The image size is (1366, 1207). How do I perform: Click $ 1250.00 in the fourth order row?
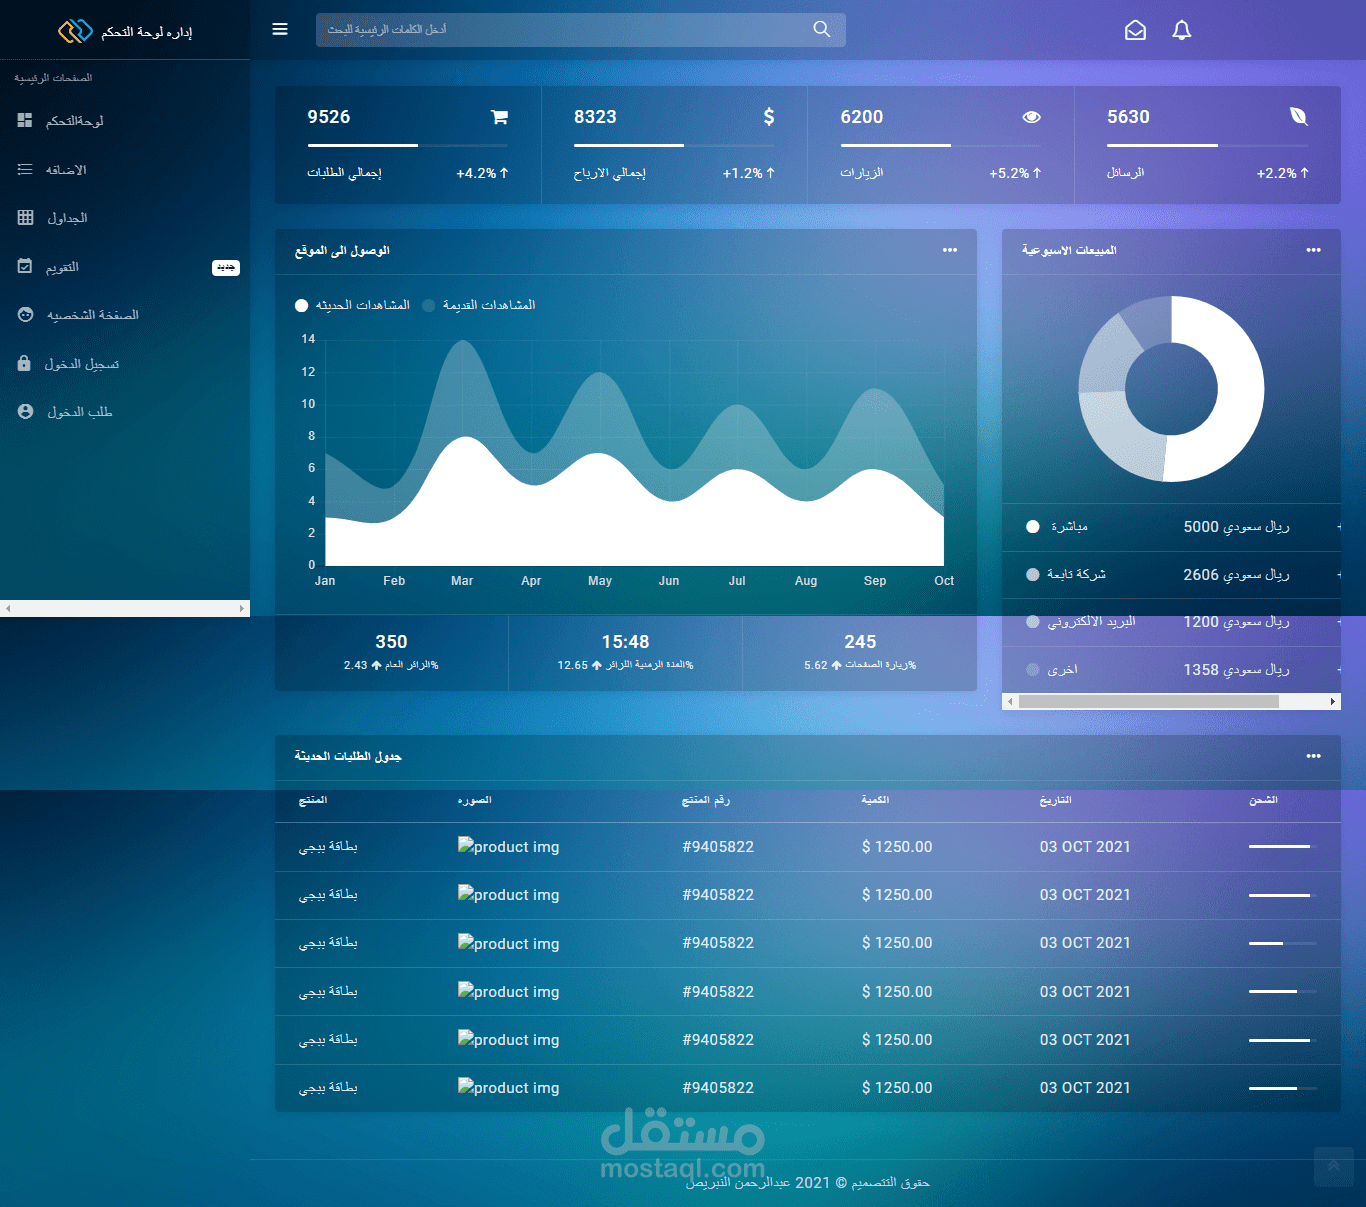tap(897, 992)
